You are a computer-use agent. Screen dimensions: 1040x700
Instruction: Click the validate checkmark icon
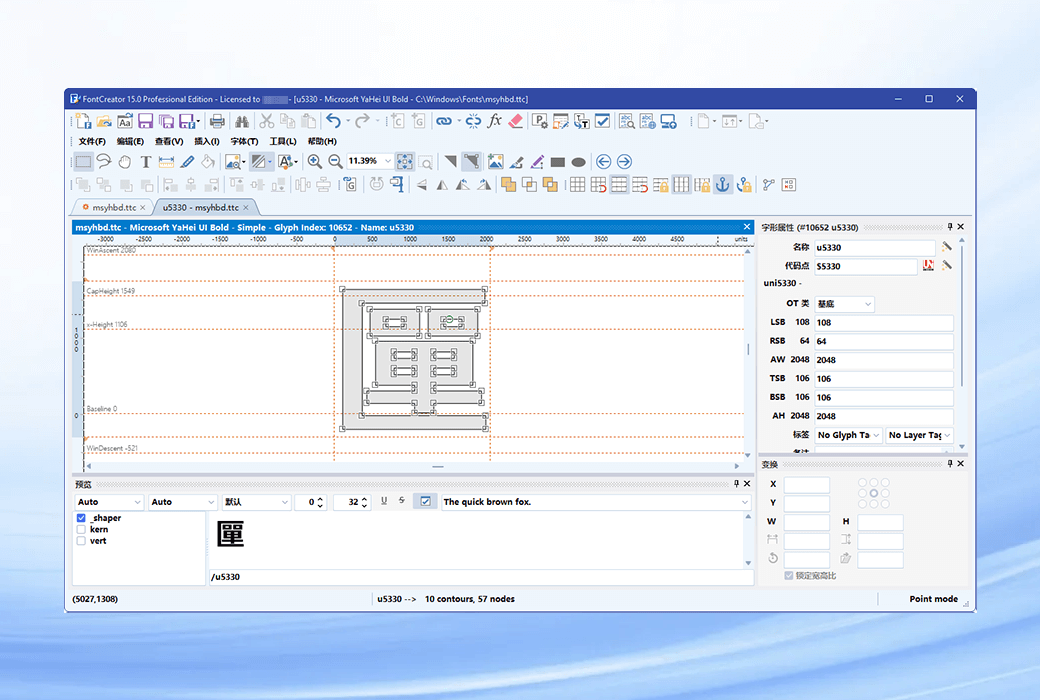602,121
